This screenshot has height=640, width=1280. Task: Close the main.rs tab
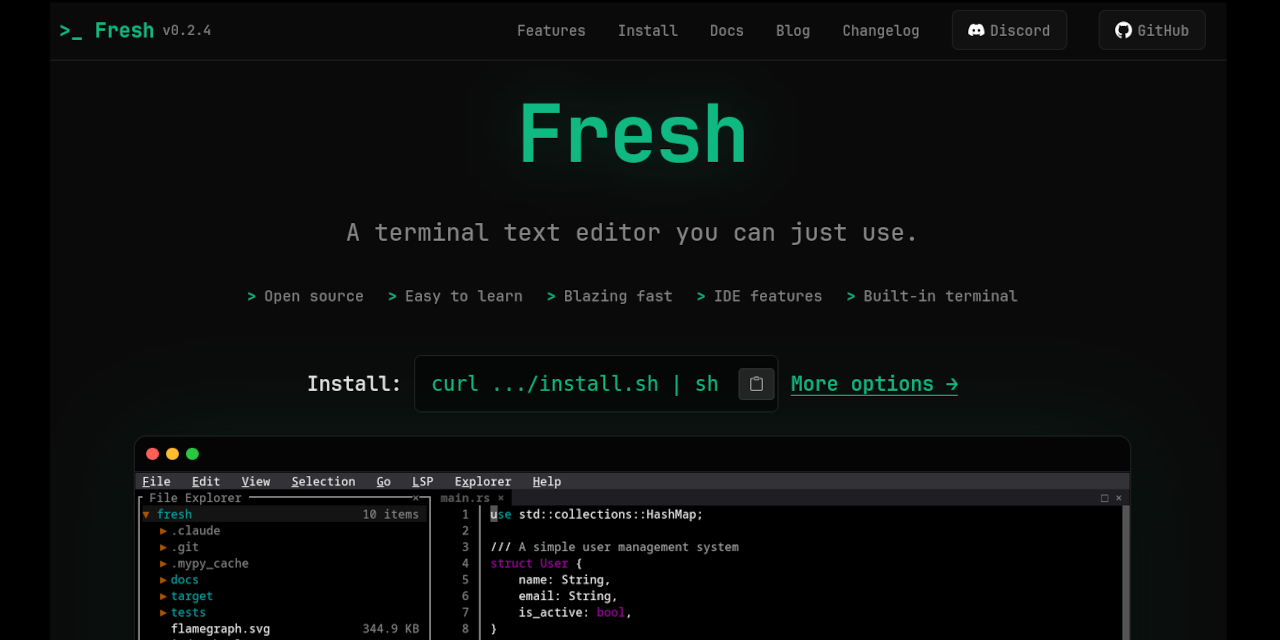501,498
